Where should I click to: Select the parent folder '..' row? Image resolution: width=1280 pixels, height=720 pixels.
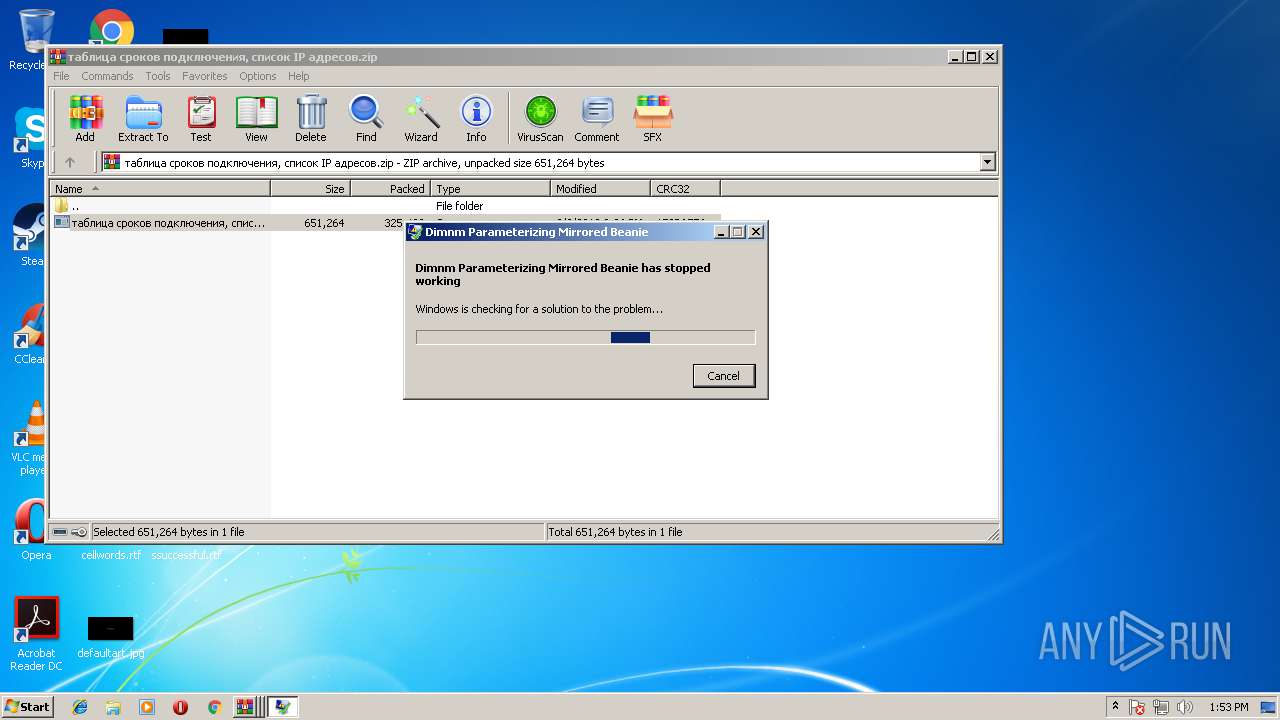point(385,206)
